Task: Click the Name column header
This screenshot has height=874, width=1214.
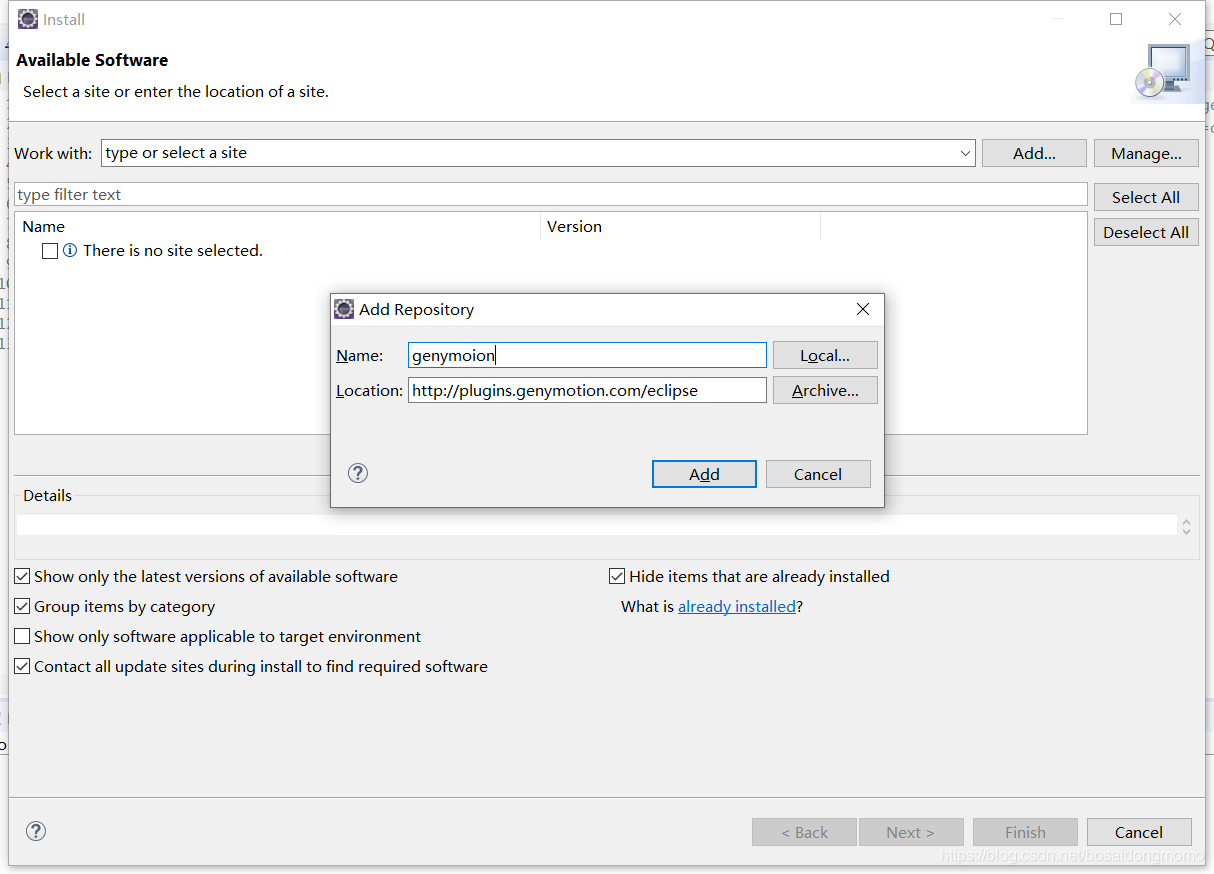Action: [x=277, y=227]
